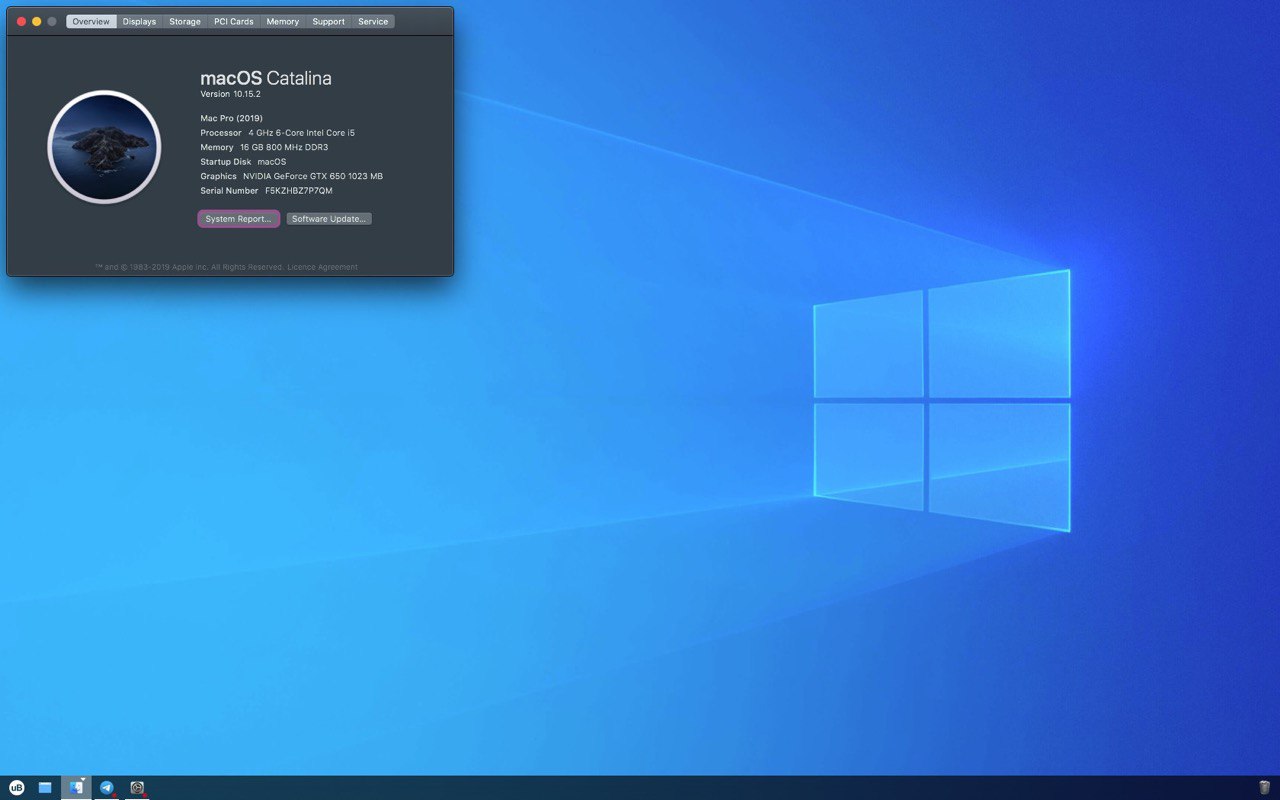Click the NVIDIA GeForce GTX 650 graphics text
Screen dimensions: 1280x800
313,176
